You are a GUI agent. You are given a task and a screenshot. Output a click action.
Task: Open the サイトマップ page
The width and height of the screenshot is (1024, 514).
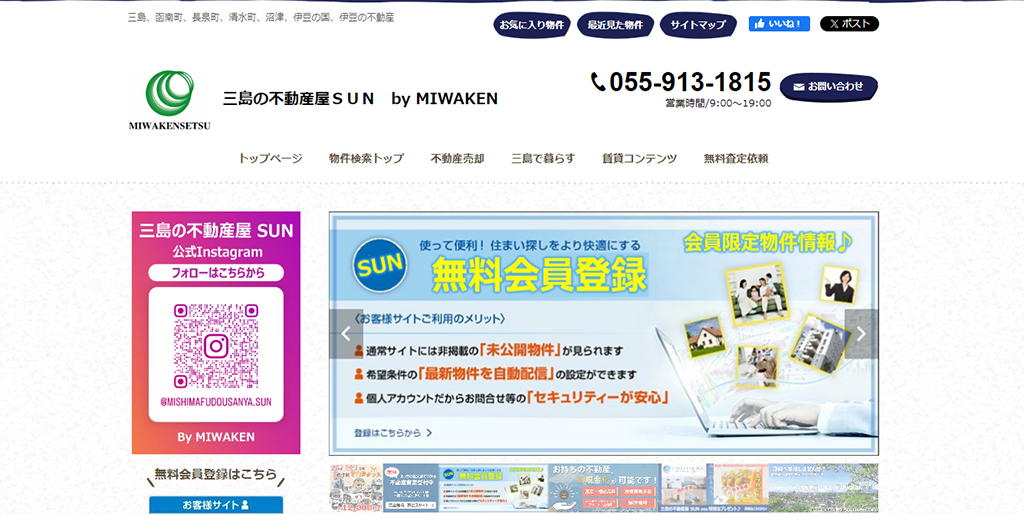point(698,25)
